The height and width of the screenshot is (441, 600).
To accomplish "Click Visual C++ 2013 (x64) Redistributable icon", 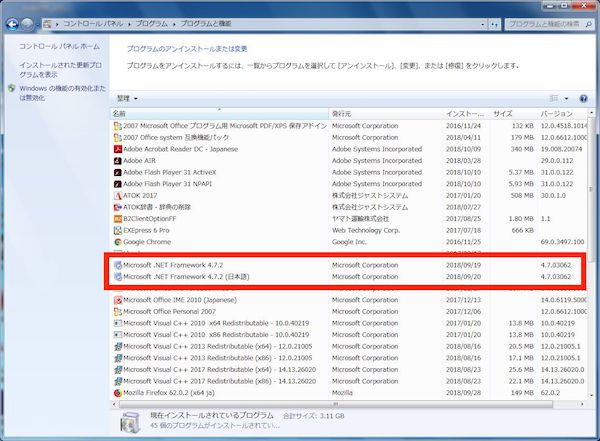I will 118,346.
